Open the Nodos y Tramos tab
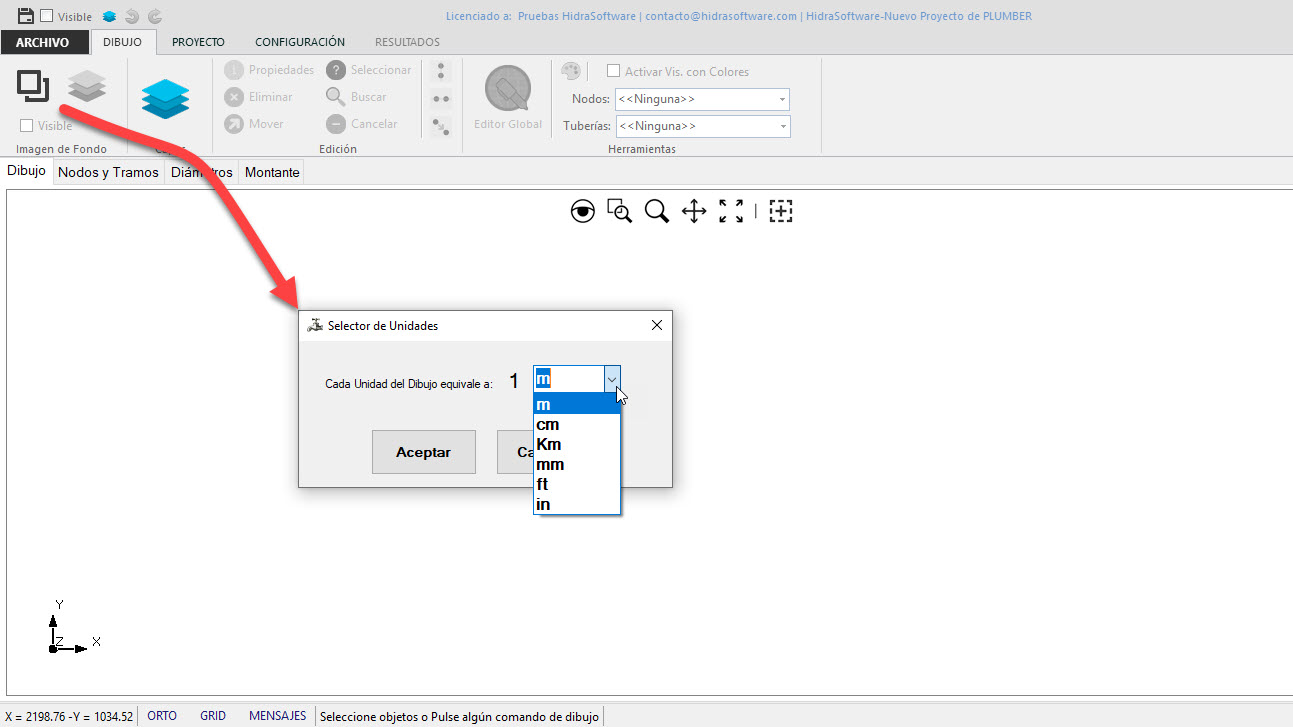Viewport: 1293px width, 727px height. pyautogui.click(x=108, y=172)
